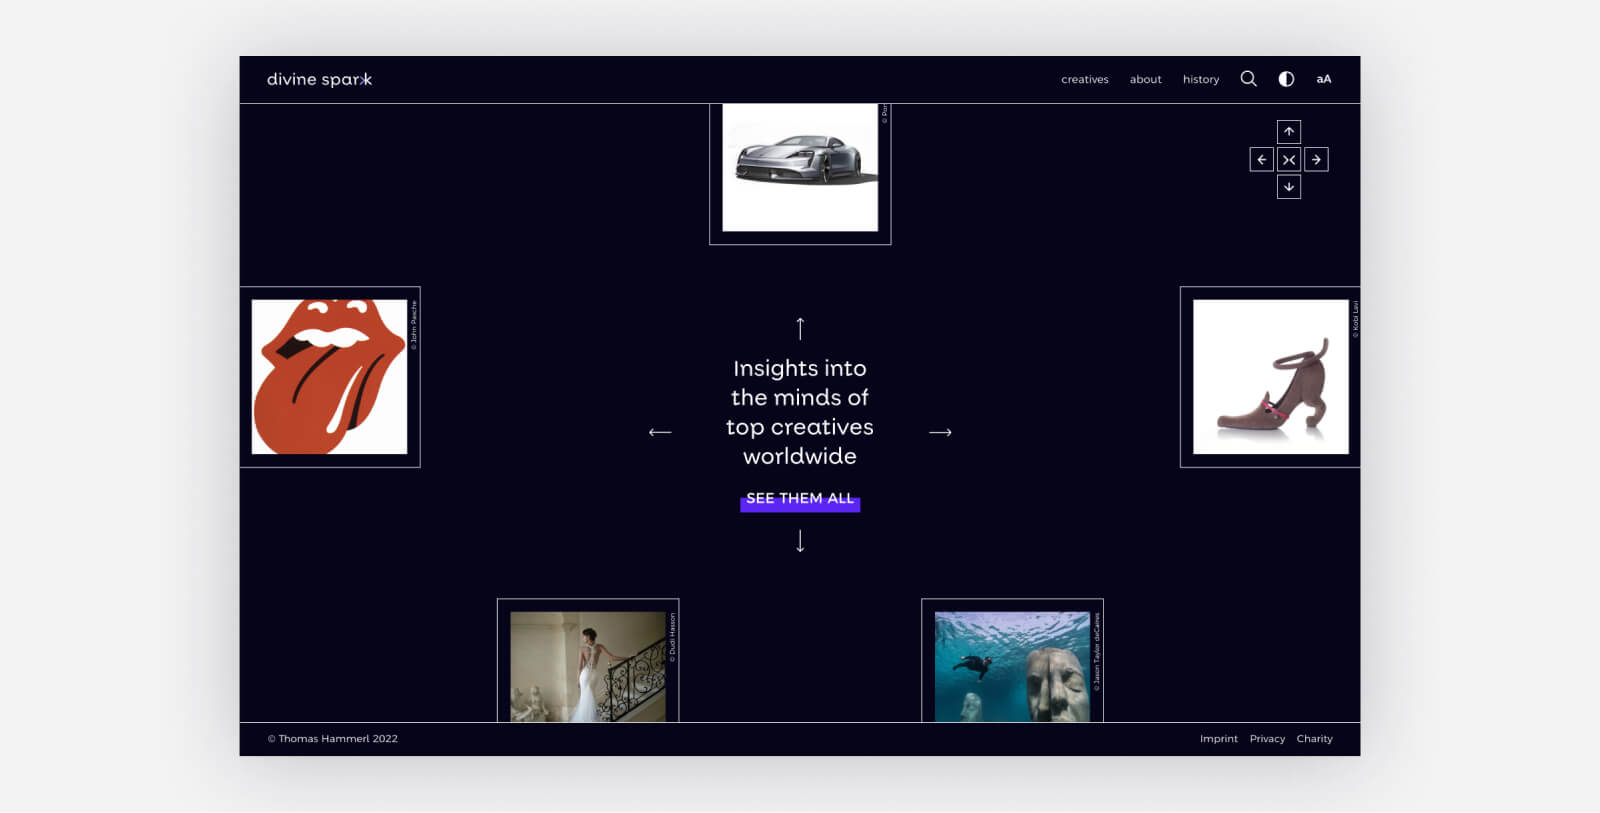Click the thin up arrow above the headline
Viewport: 1600px width, 813px height.
click(800, 328)
